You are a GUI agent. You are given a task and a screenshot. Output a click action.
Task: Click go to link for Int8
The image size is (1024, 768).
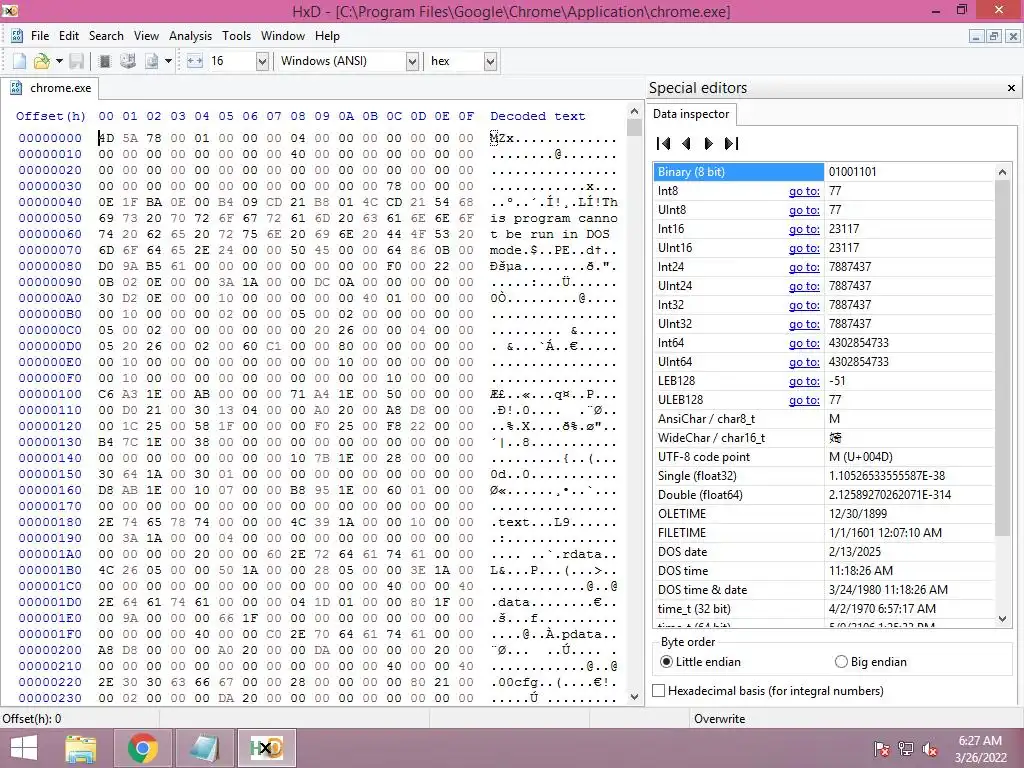(x=804, y=191)
